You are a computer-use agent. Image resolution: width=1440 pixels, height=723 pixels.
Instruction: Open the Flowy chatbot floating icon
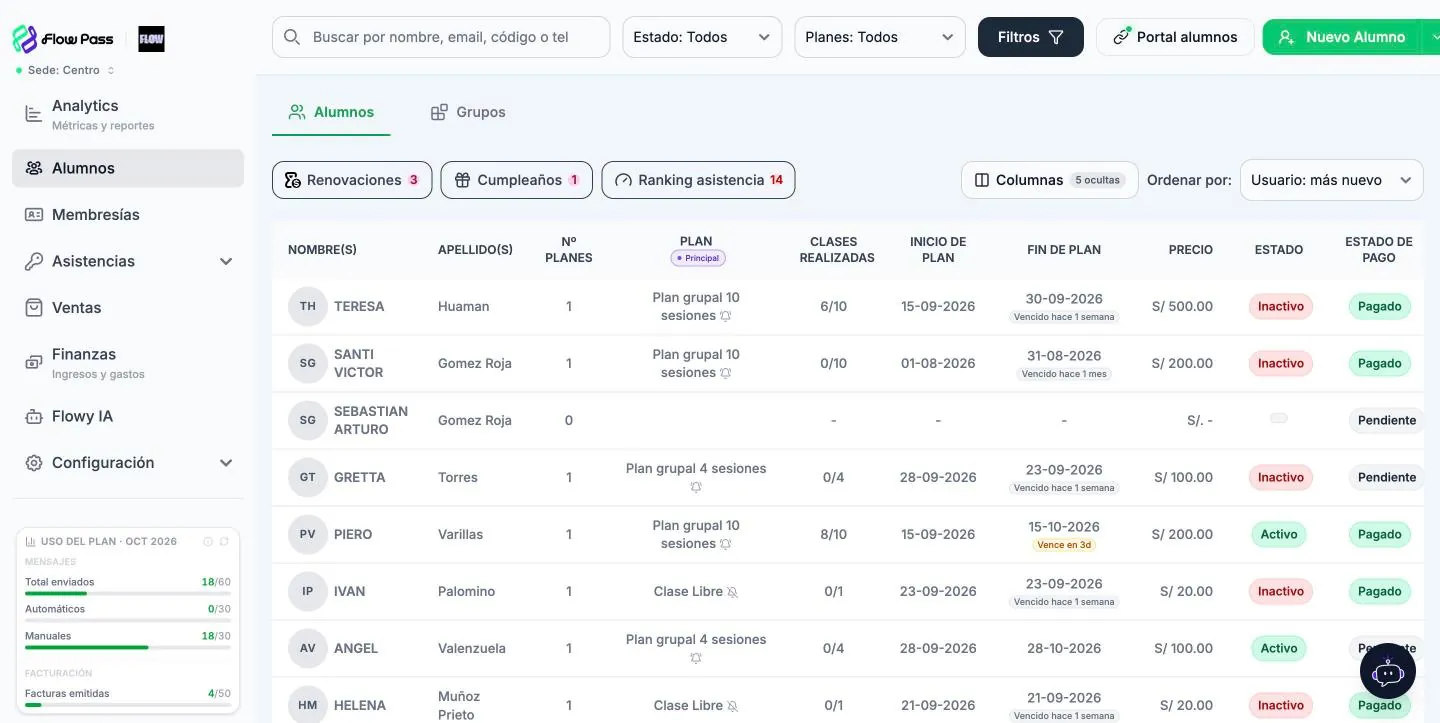pyautogui.click(x=1387, y=671)
